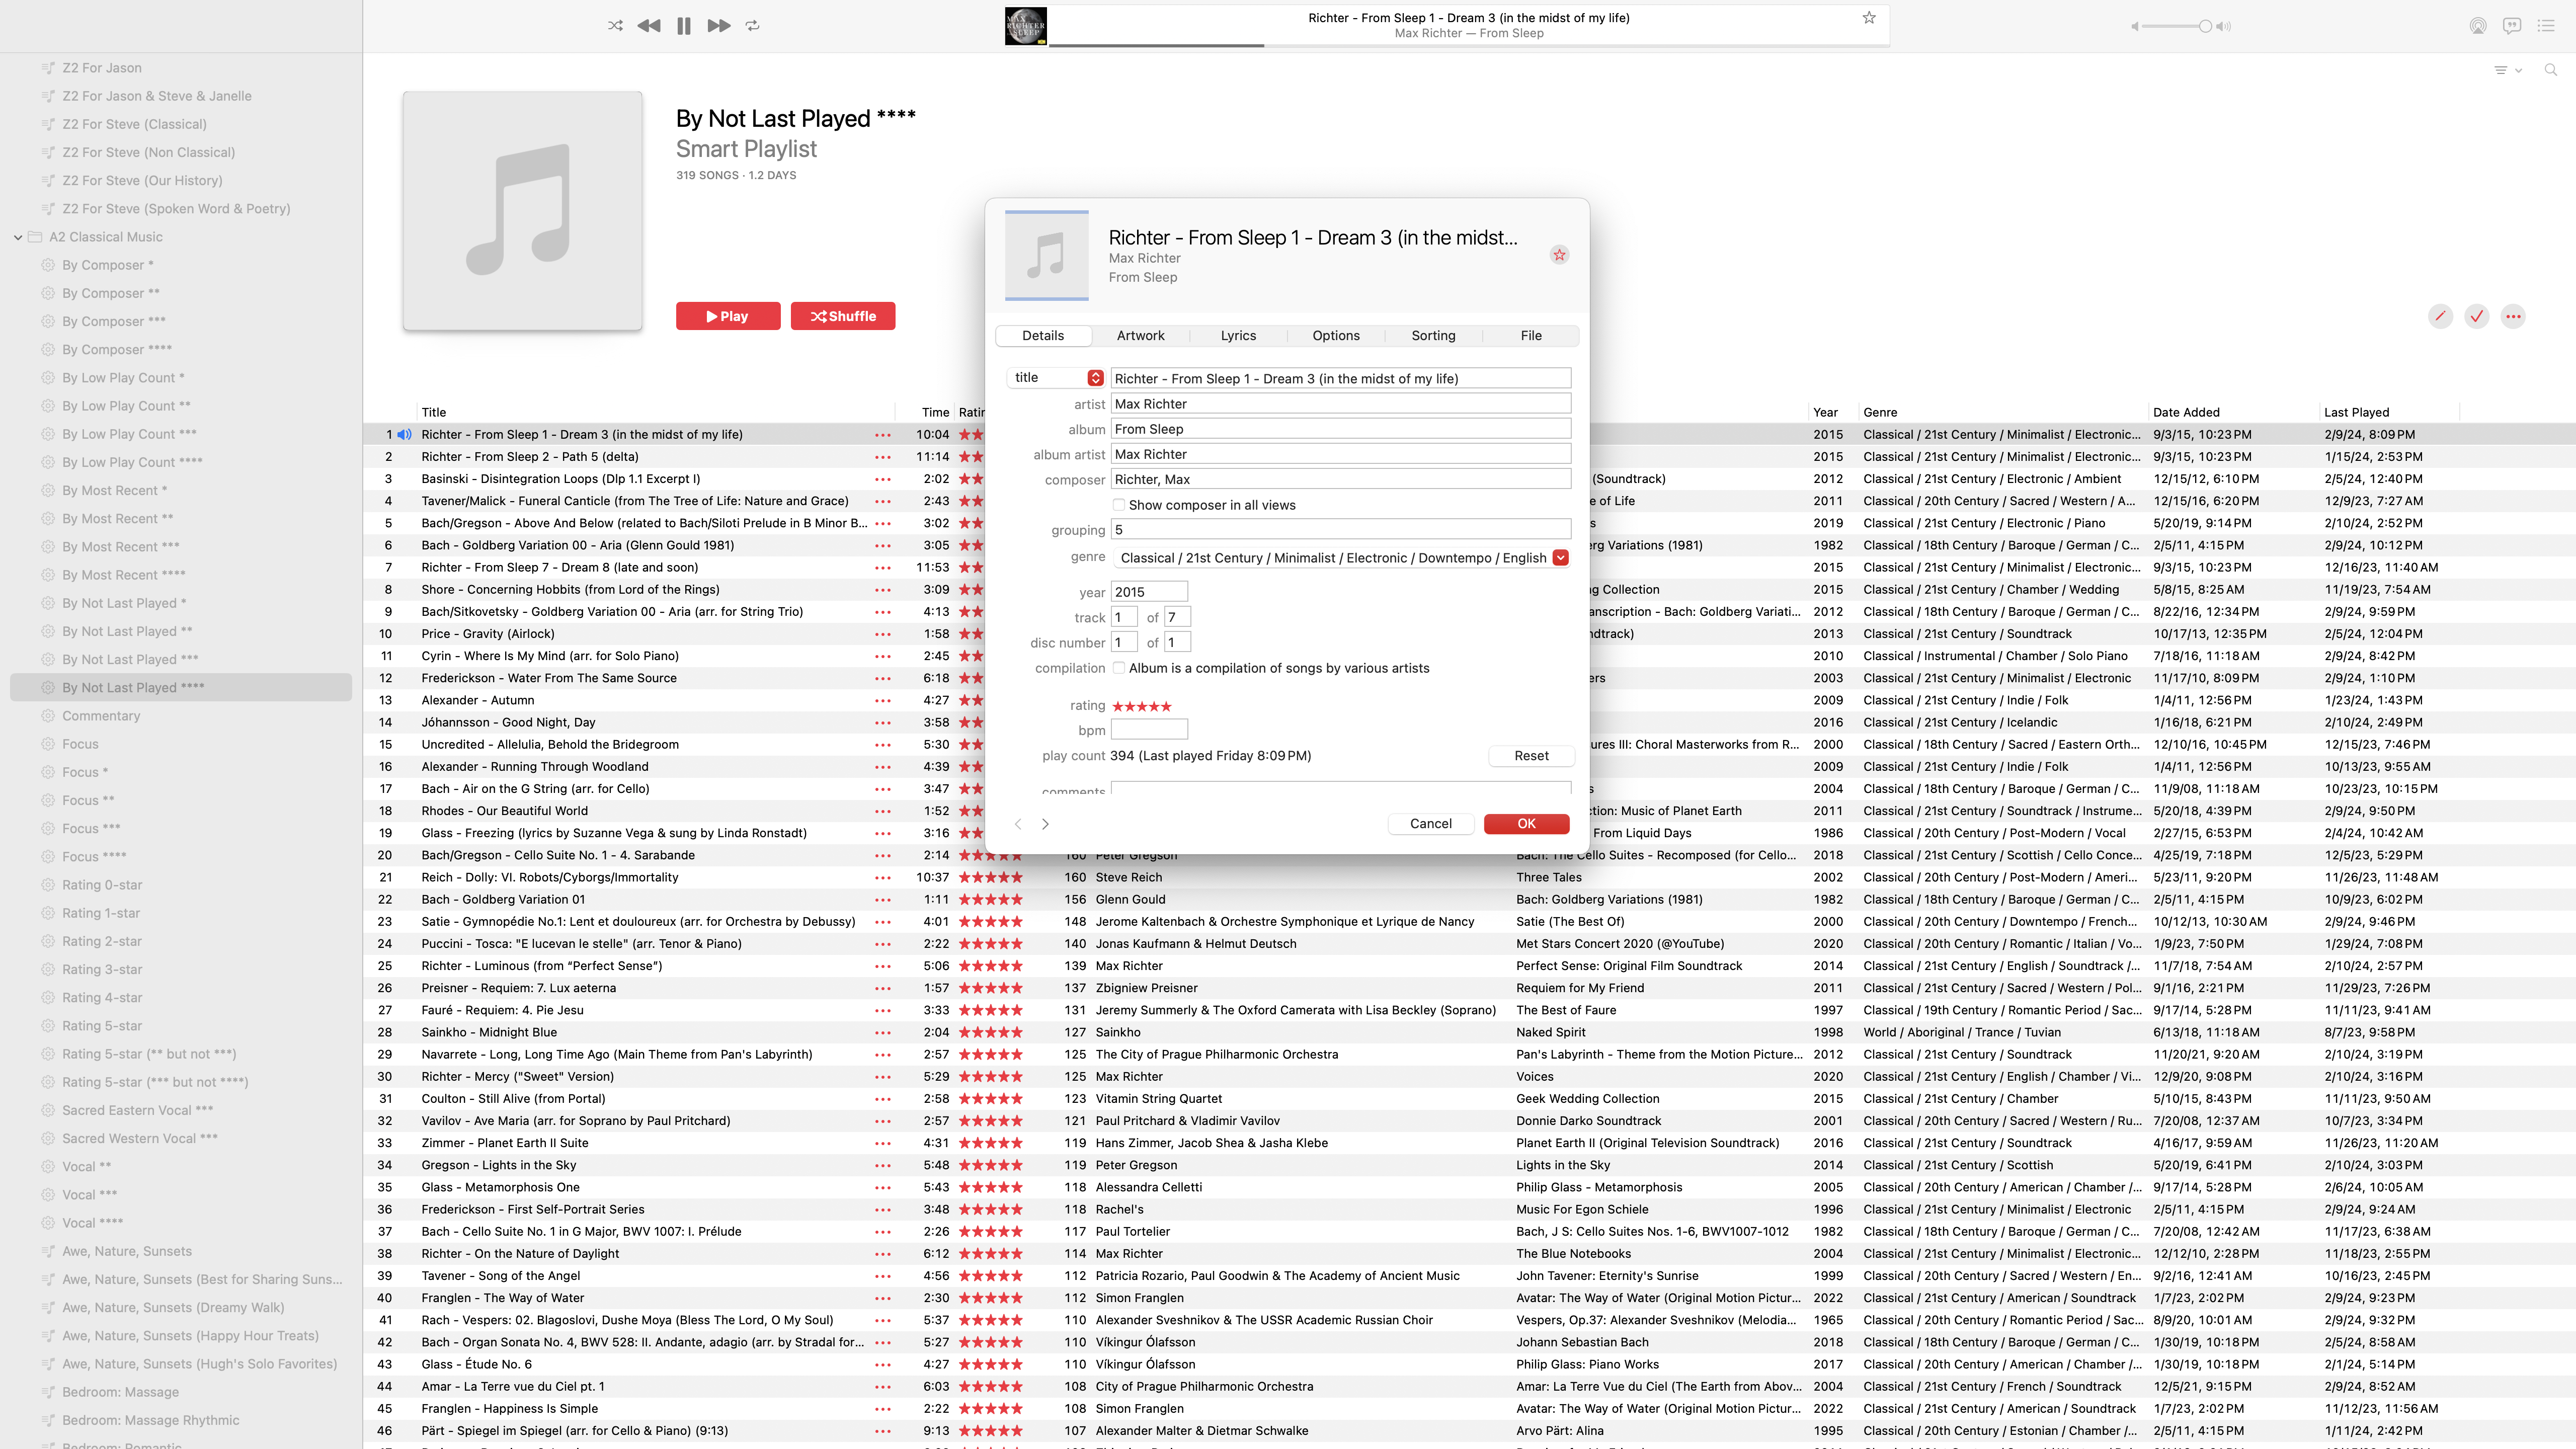This screenshot has height=1449, width=2576.
Task: Open the genre dropdown in dialog
Action: click(1560, 558)
